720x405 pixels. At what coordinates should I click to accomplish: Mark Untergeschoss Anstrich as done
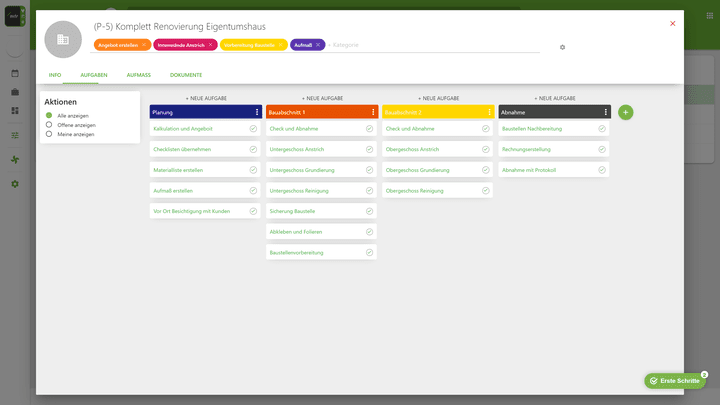[369, 149]
